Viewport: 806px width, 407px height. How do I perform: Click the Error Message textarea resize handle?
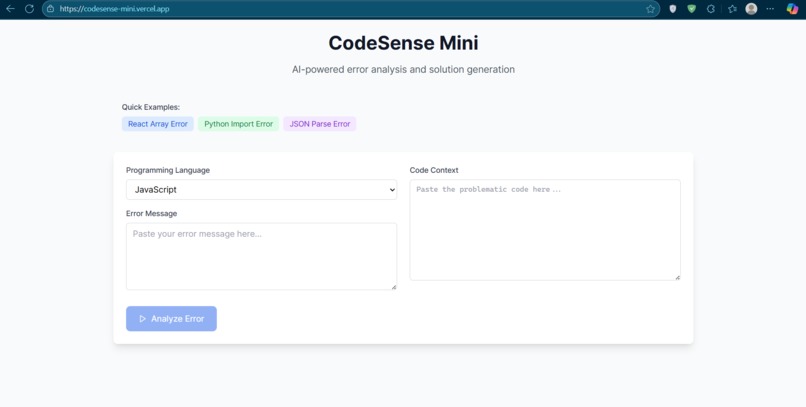pyautogui.click(x=394, y=287)
